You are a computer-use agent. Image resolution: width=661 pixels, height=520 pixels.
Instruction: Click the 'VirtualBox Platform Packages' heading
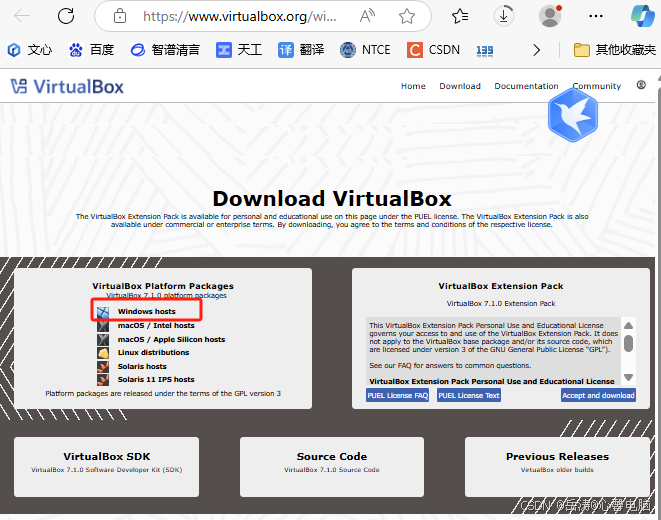click(x=163, y=286)
